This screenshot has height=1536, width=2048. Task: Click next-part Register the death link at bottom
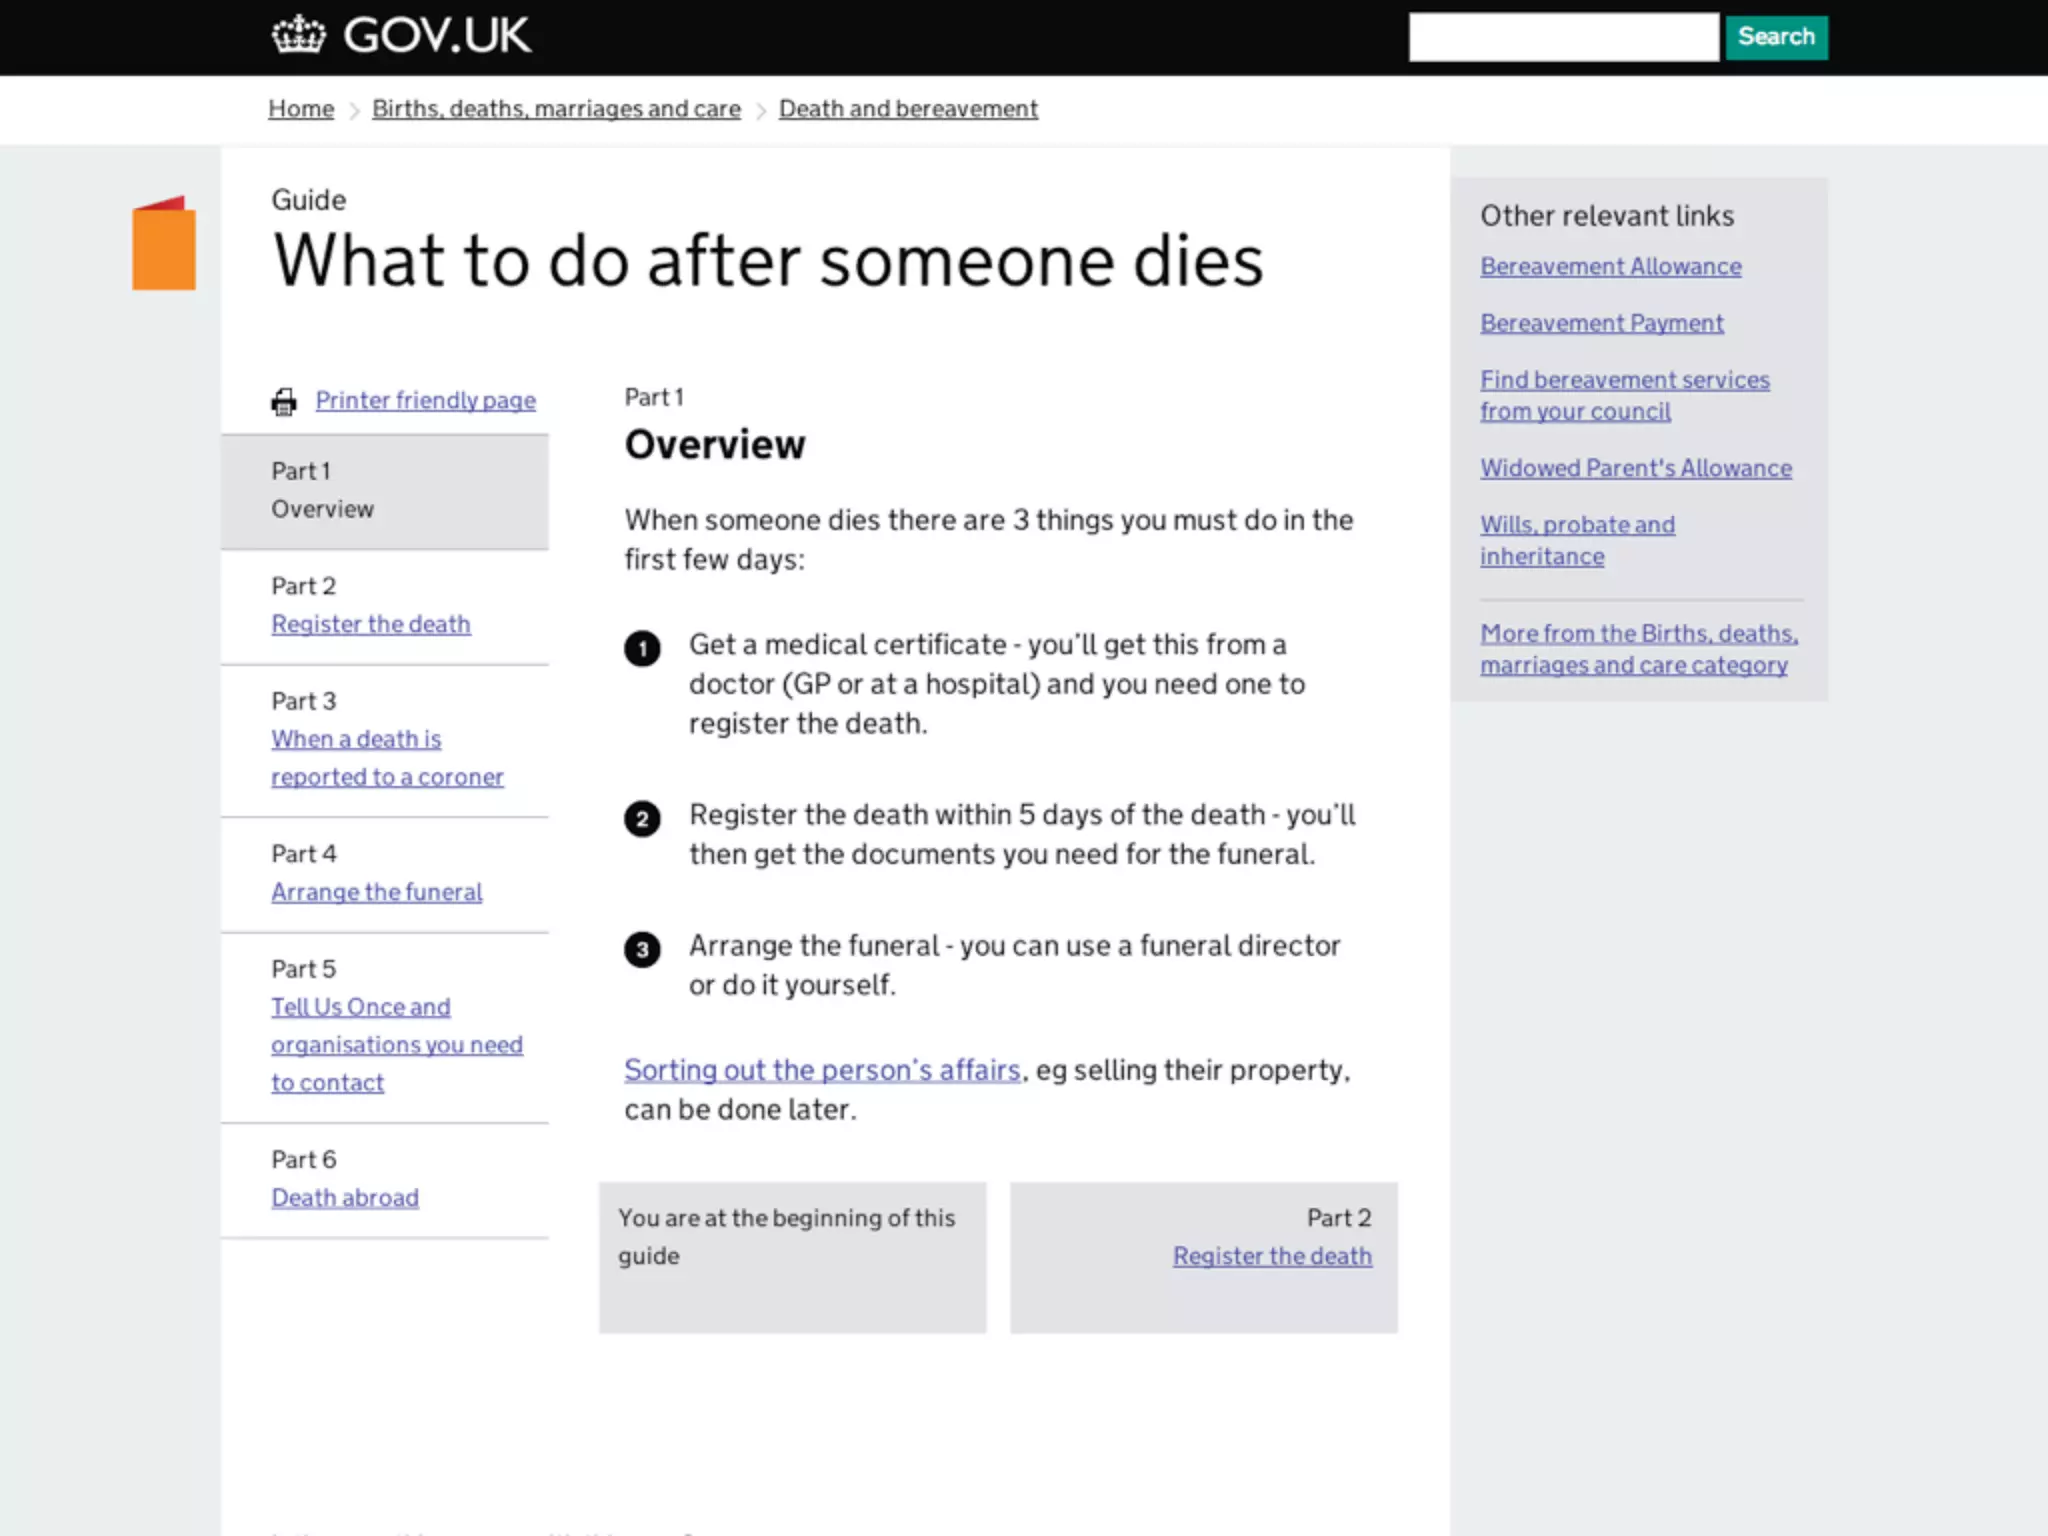(1272, 1256)
